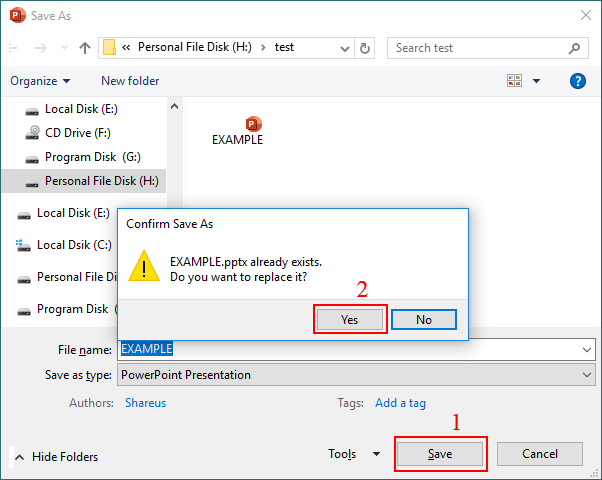The height and width of the screenshot is (480, 602).
Task: Go up one folder level arrow
Action: 85,48
